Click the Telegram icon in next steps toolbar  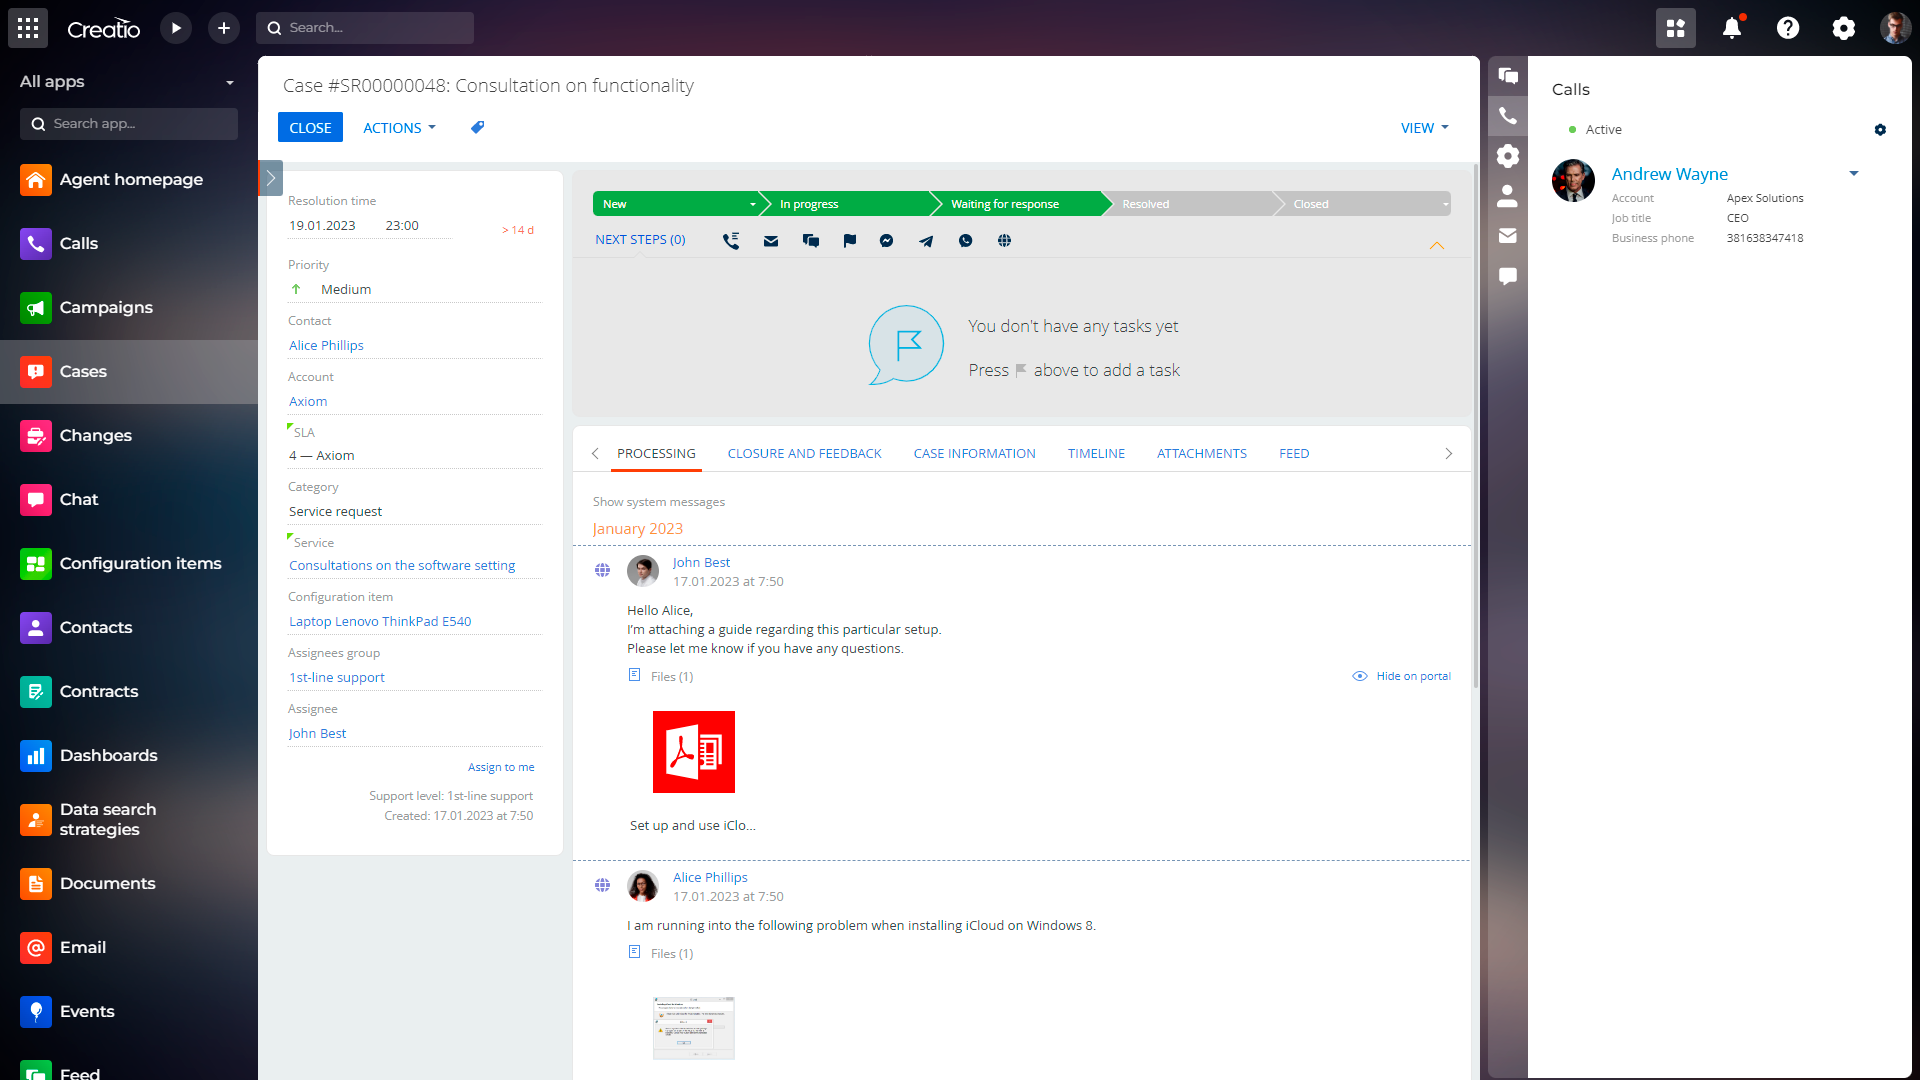tap(926, 241)
